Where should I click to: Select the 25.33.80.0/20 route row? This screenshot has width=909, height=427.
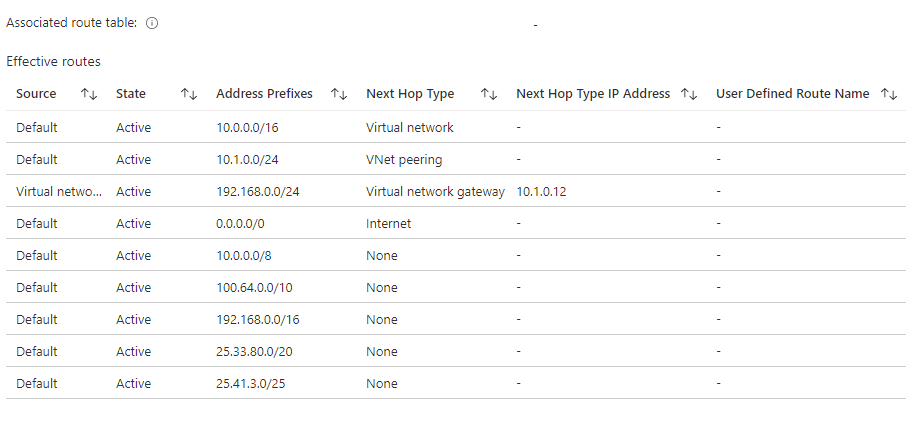click(x=456, y=352)
